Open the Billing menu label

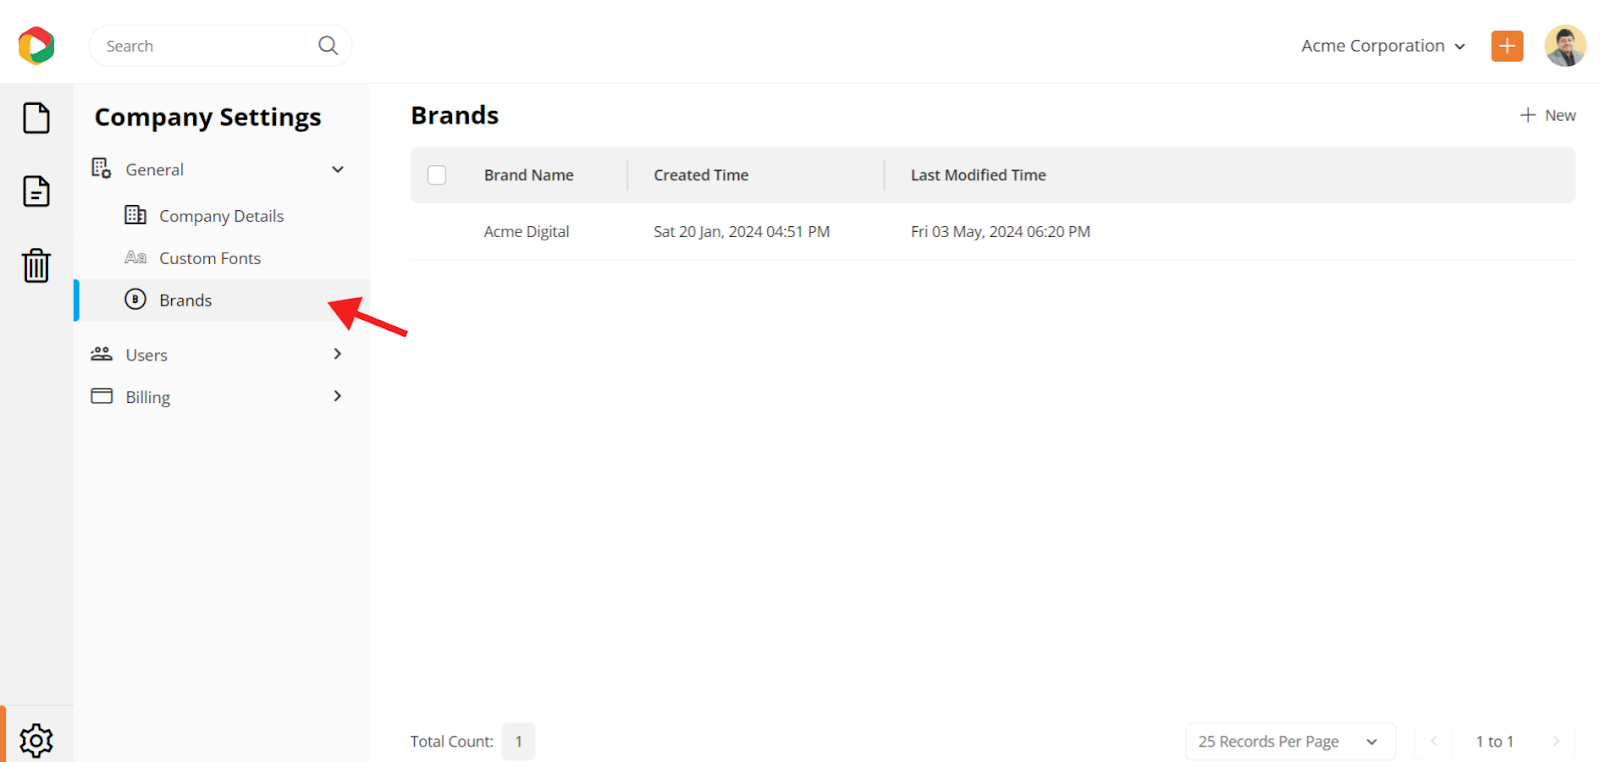148,397
